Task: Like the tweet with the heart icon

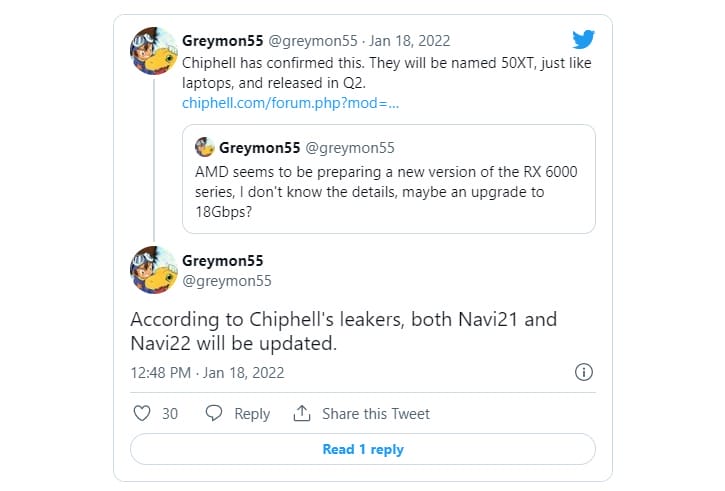Action: tap(141, 413)
